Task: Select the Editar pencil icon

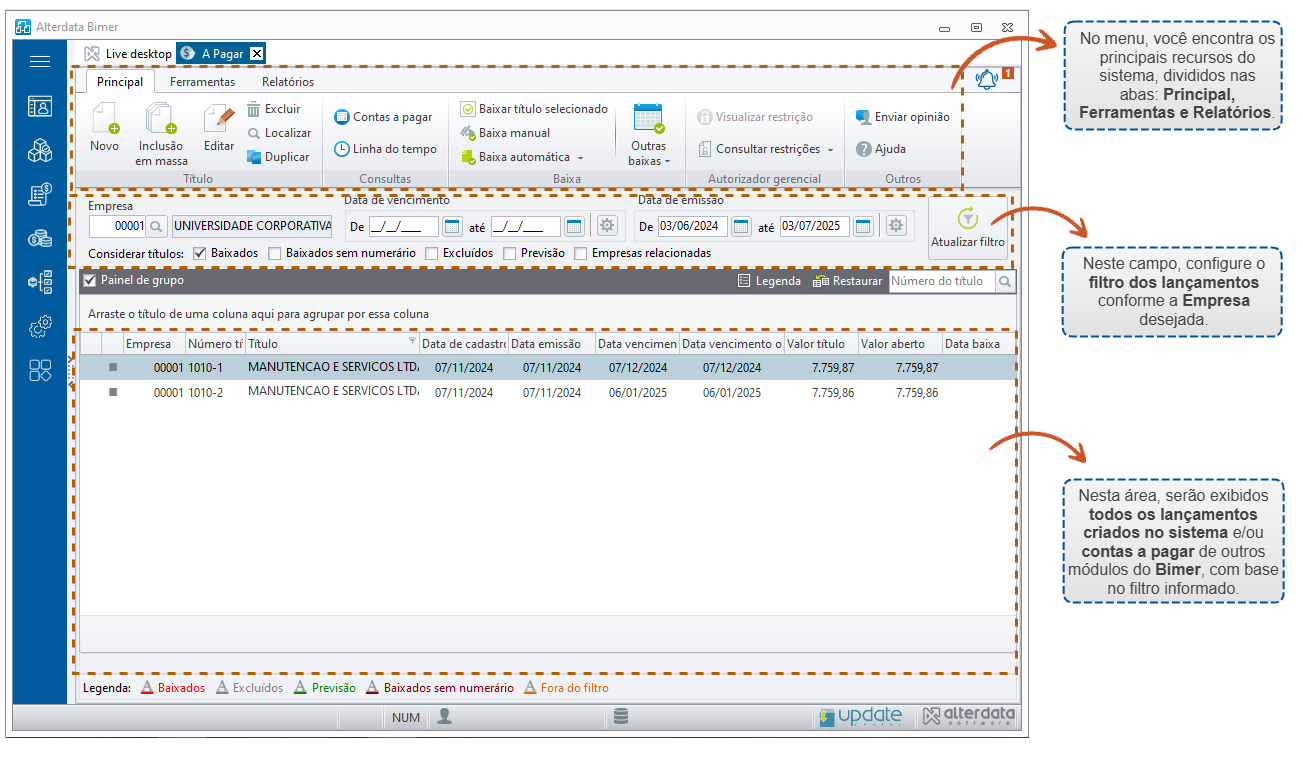Action: pyautogui.click(x=219, y=119)
